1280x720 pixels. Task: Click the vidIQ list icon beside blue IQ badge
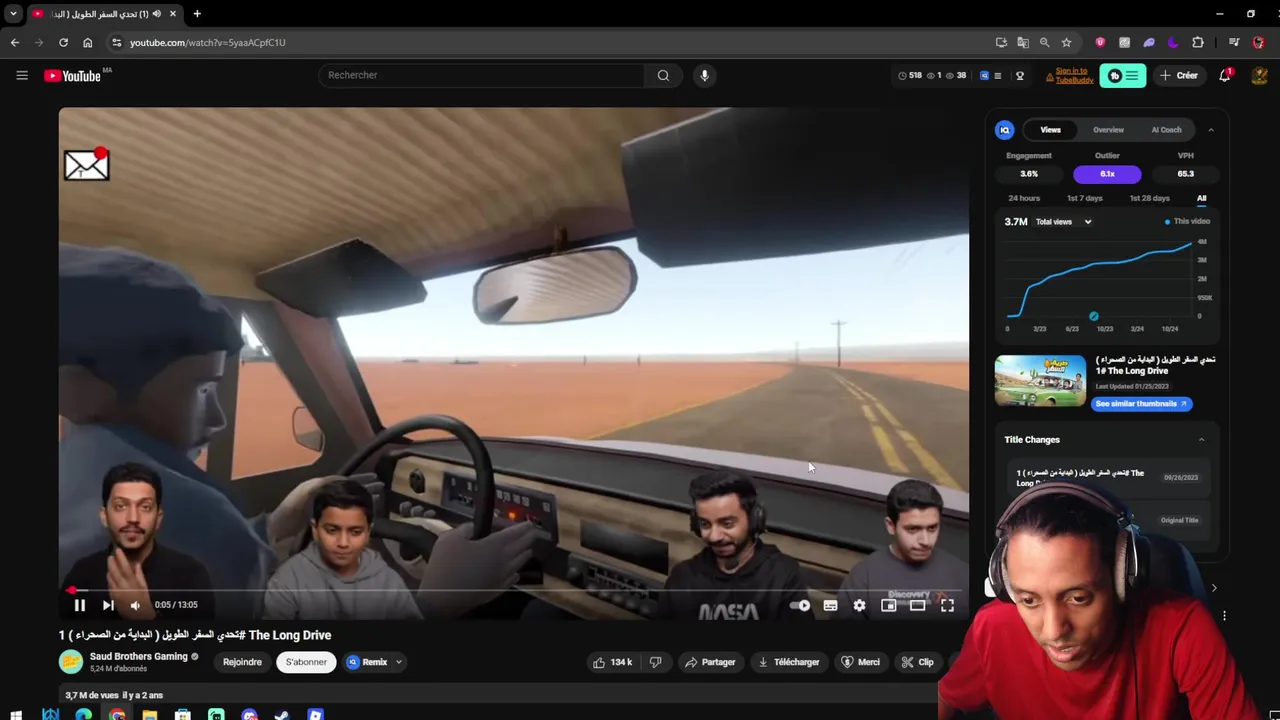pyautogui.click(x=997, y=75)
